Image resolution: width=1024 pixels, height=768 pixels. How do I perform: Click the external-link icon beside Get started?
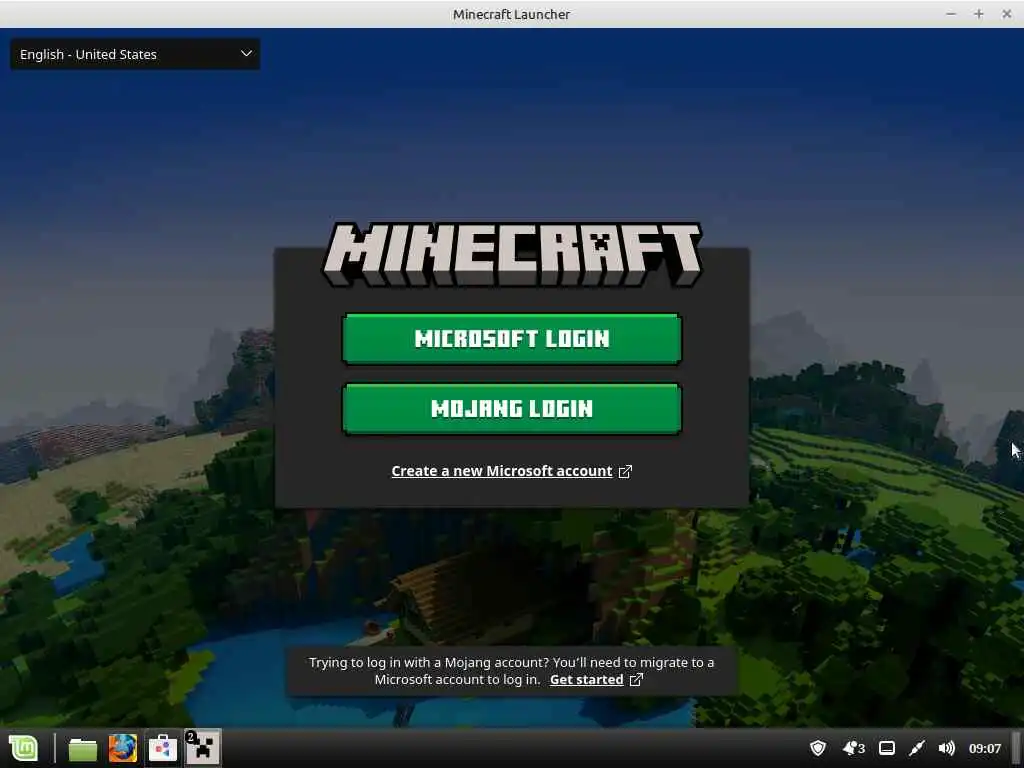636,680
